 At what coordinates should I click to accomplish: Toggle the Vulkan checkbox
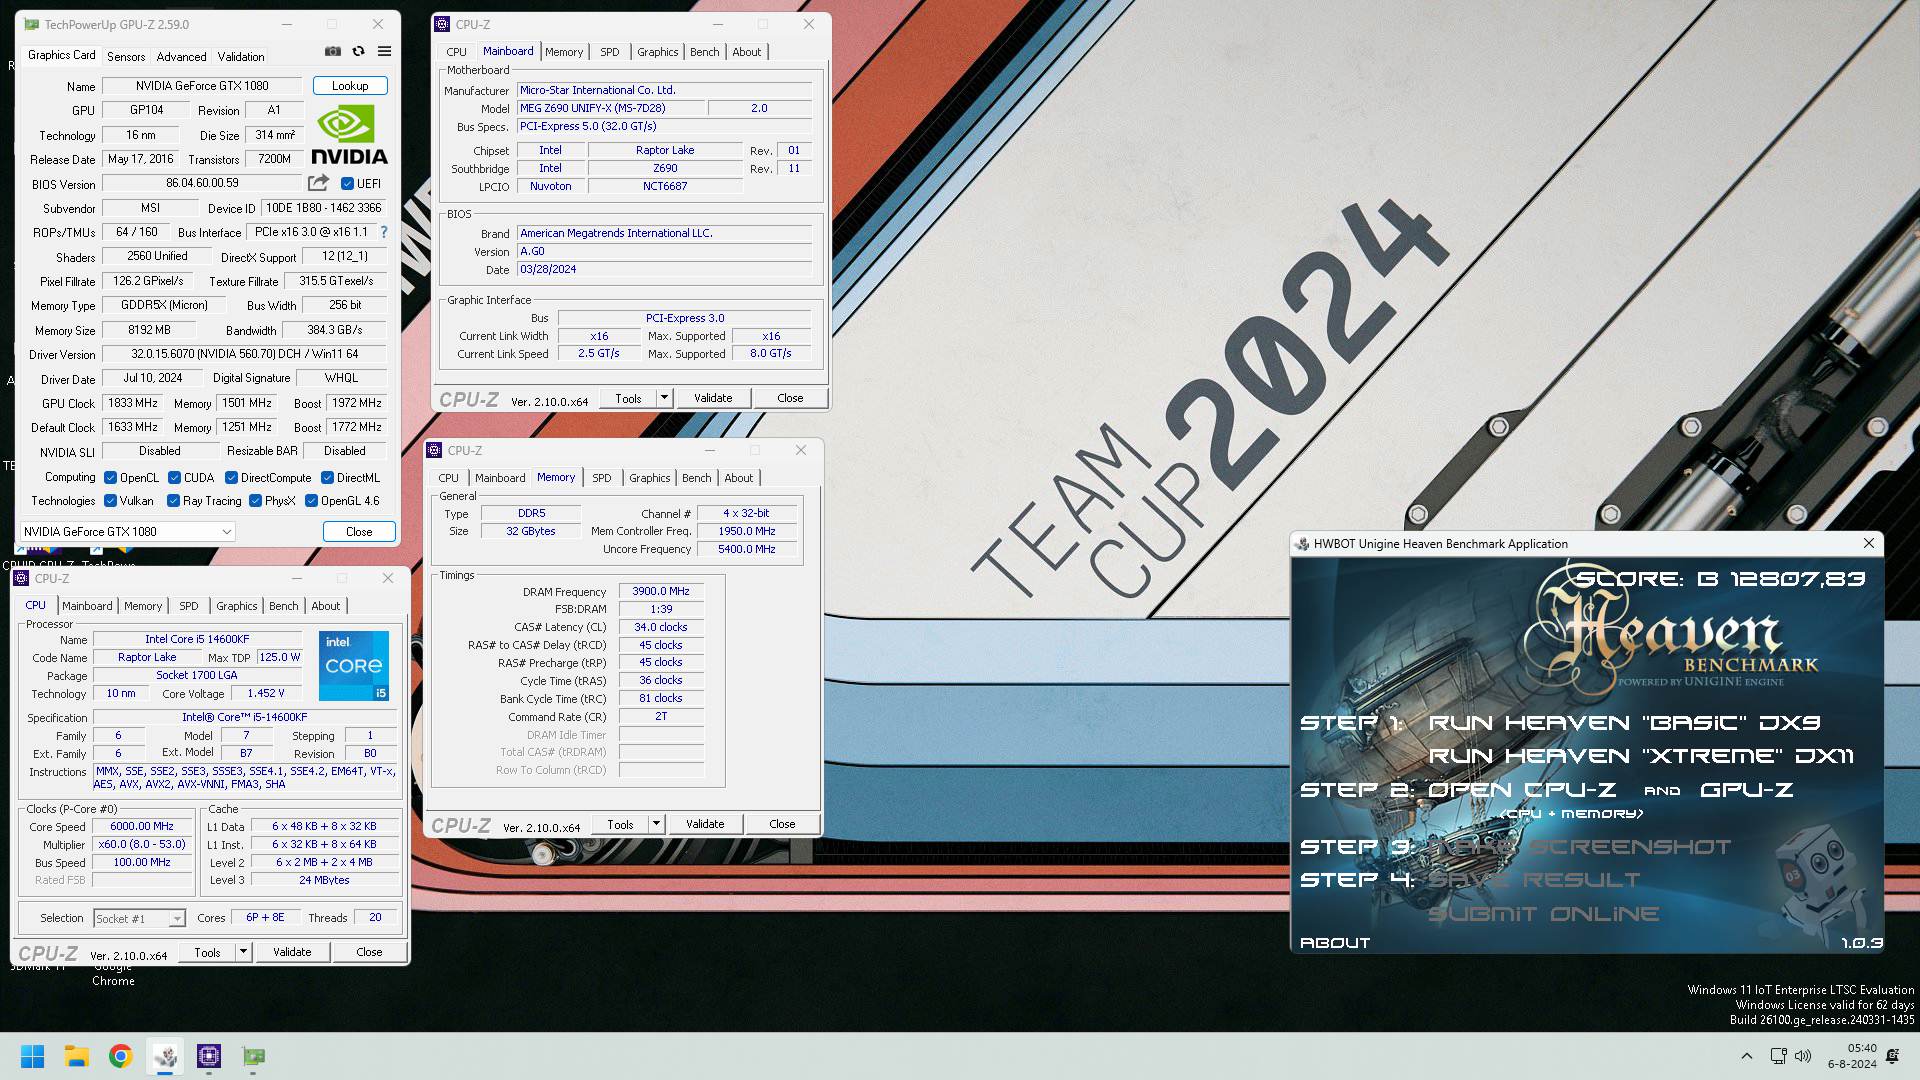coord(111,501)
